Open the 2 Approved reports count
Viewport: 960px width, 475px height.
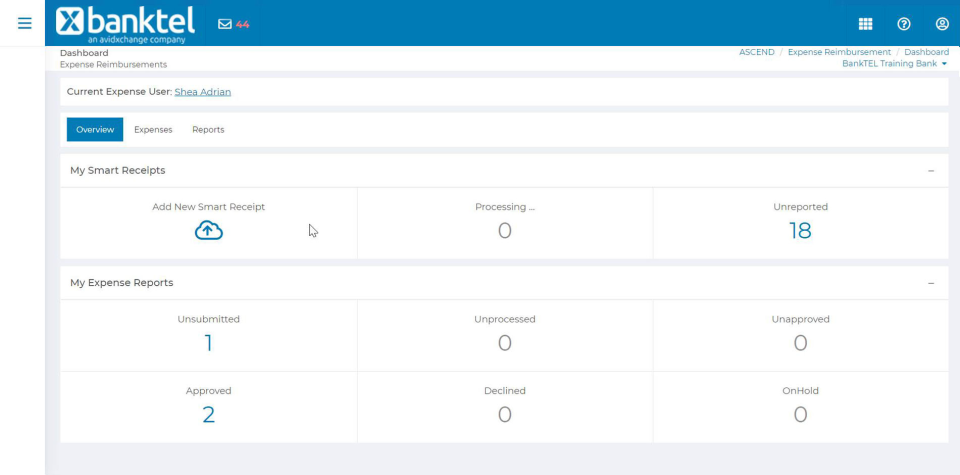pyautogui.click(x=208, y=415)
